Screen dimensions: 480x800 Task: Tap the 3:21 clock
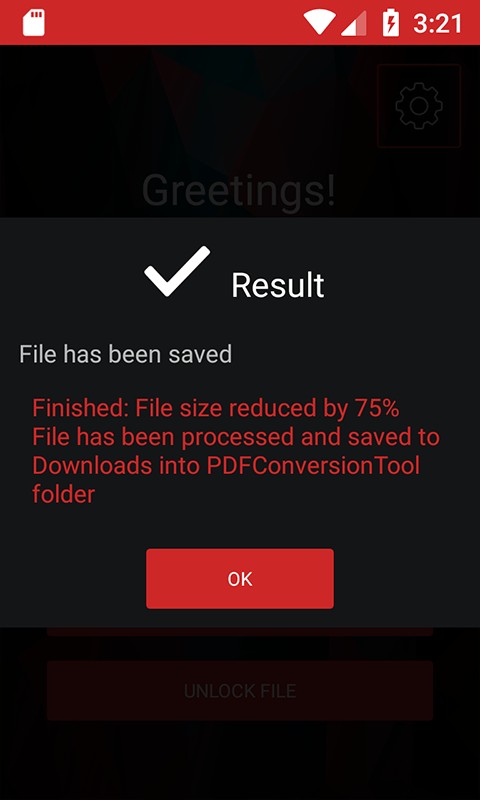437,24
